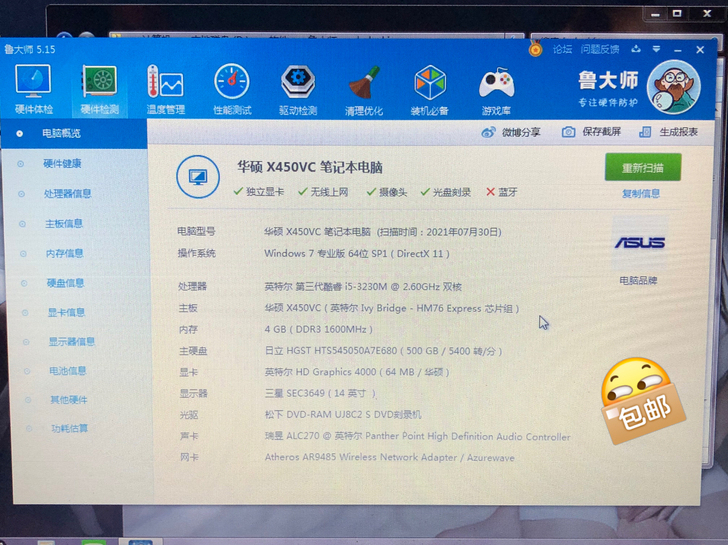This screenshot has width=728, height=545.
Task: Click the processor value i5-3230M @ 2.60GHz
Action: (363, 286)
